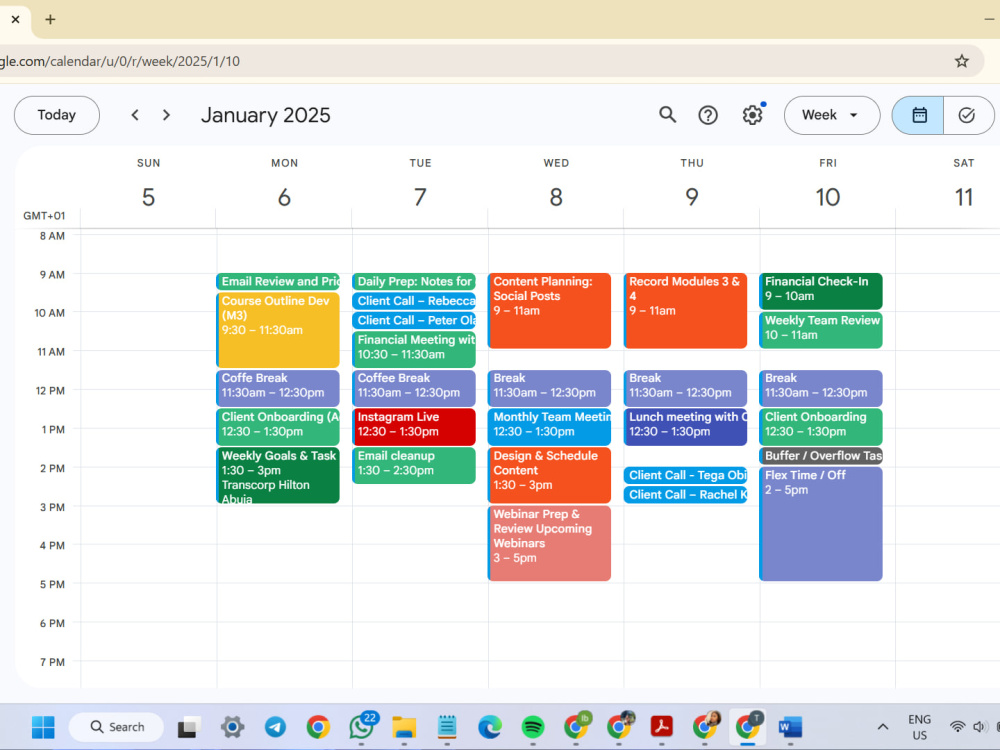Open Flex Time / Off event

point(821,524)
